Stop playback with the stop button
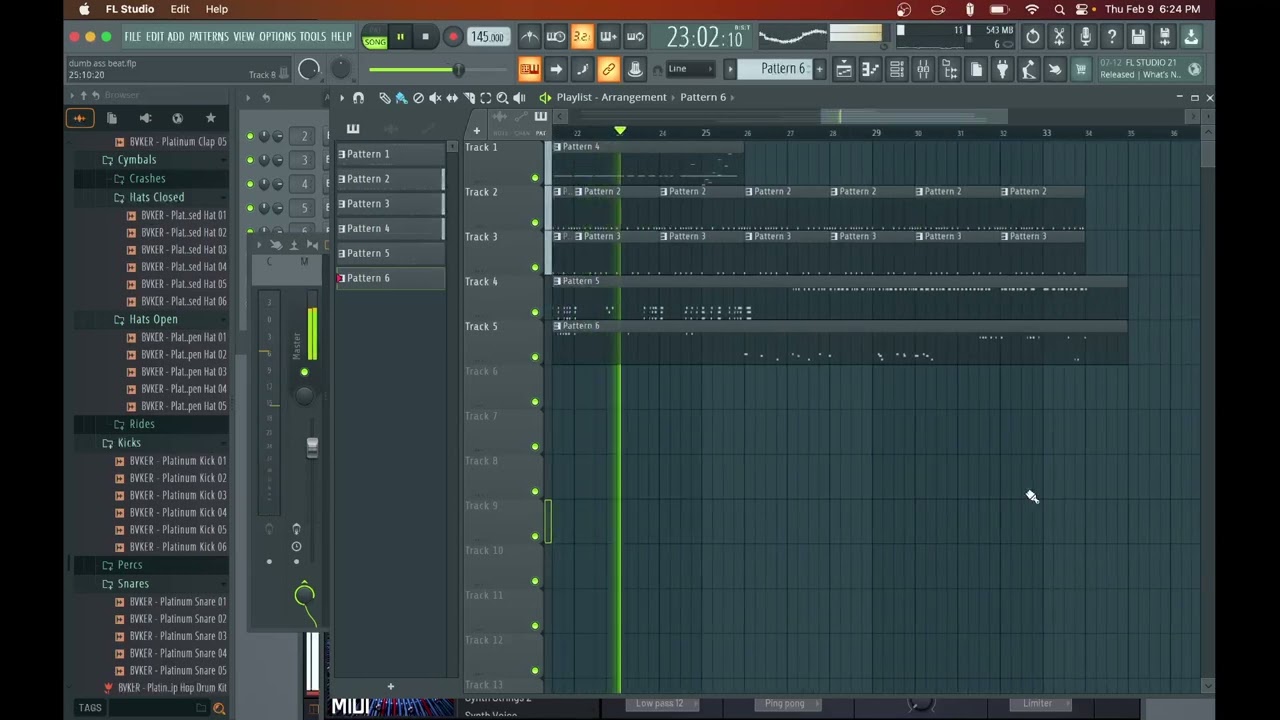This screenshot has height=720, width=1280. point(425,37)
